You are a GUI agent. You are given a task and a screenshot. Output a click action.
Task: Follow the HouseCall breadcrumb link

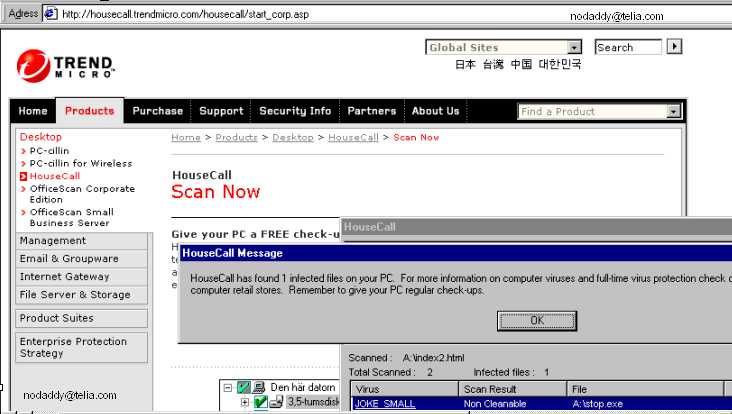(x=353, y=137)
